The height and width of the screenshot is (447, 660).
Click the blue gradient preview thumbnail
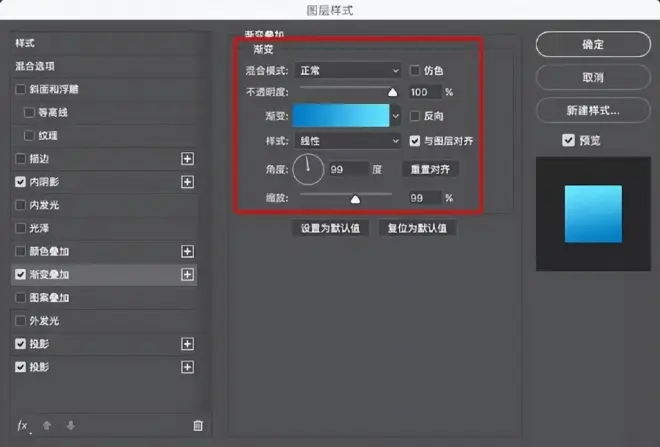[x=593, y=214]
